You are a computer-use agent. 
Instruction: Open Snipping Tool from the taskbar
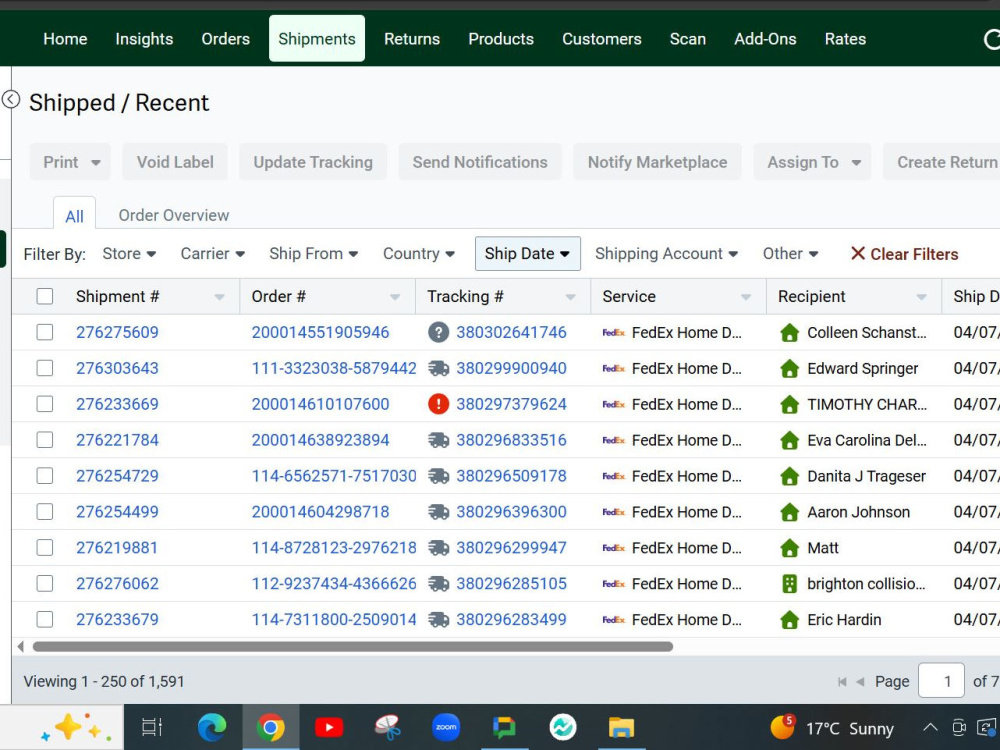[388, 728]
